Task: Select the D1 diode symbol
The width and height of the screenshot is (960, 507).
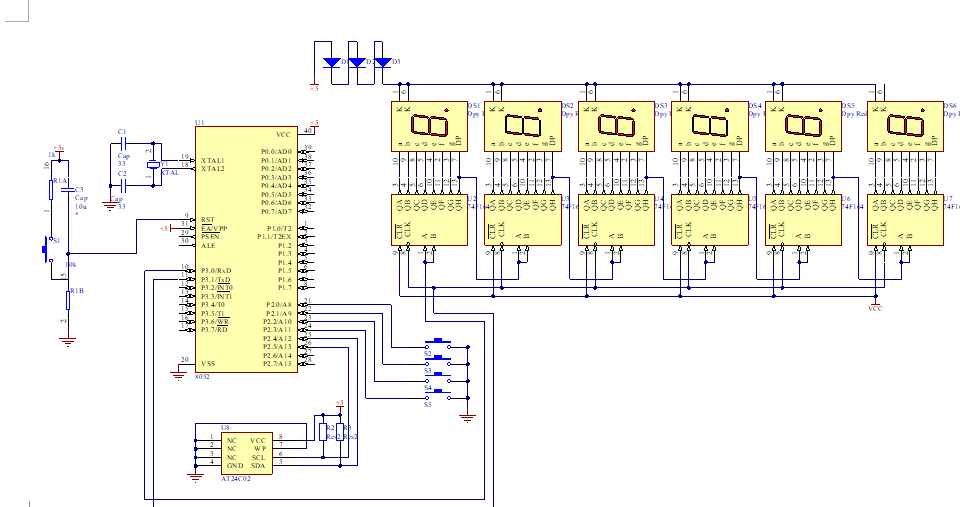Action: coord(331,62)
